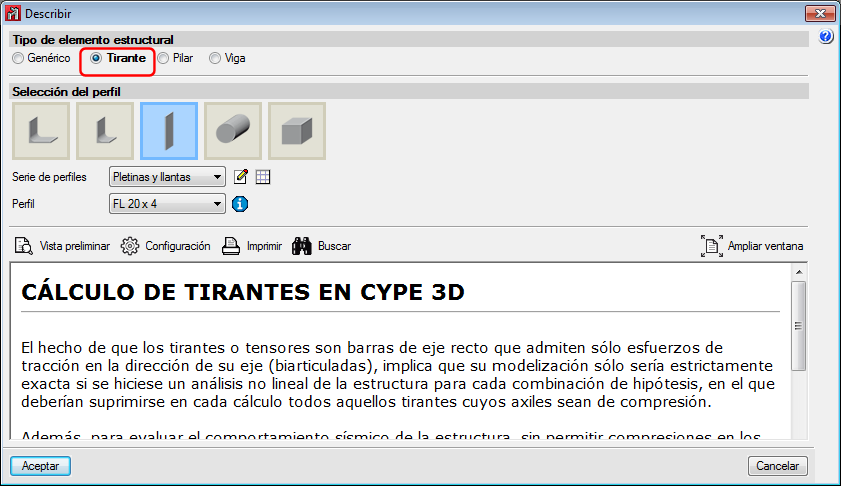This screenshot has width=841, height=486.
Task: Click the Aceptar button
Action: [x=40, y=466]
